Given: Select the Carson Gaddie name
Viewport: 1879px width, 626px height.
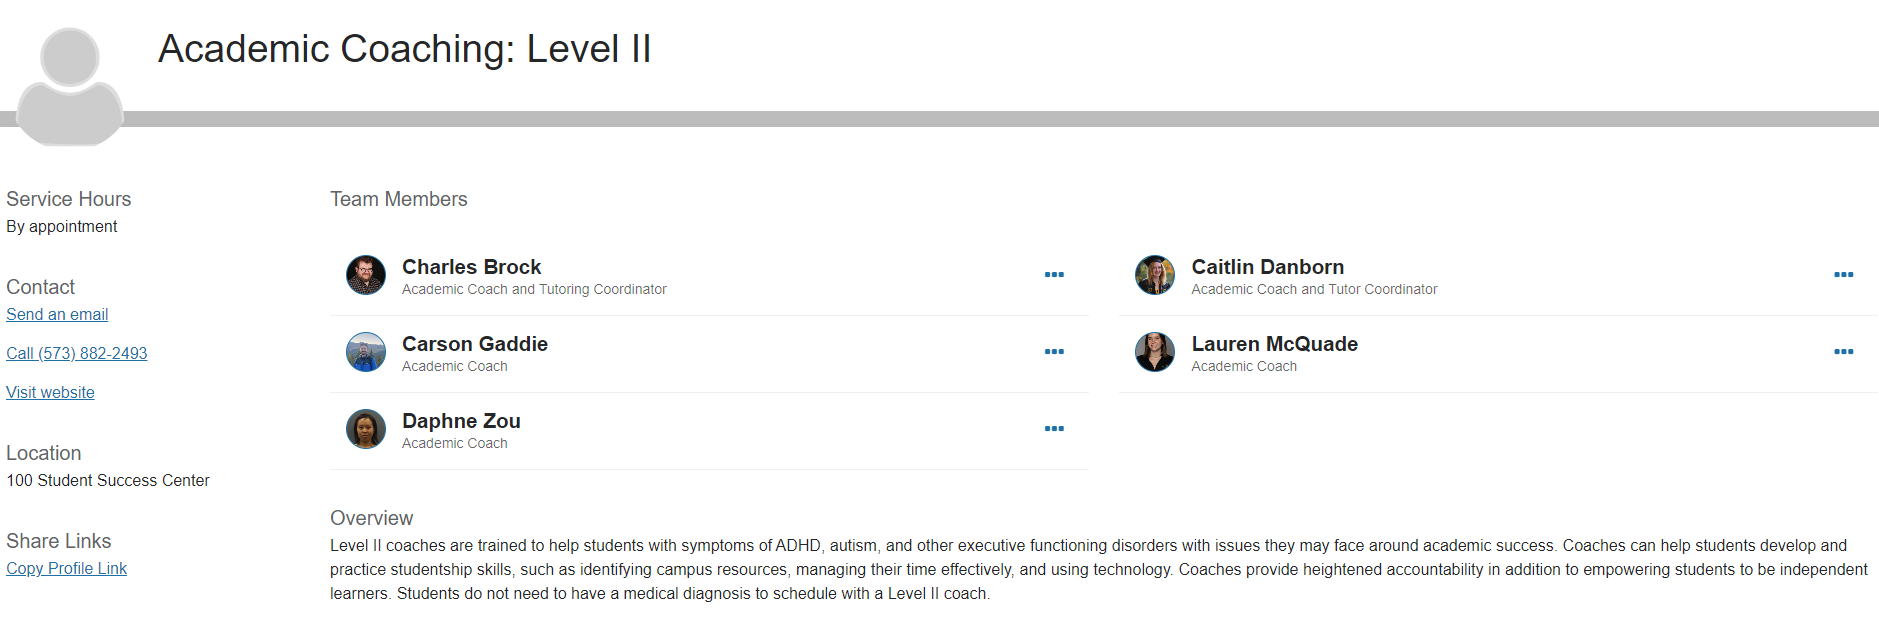Looking at the screenshot, I should 474,344.
